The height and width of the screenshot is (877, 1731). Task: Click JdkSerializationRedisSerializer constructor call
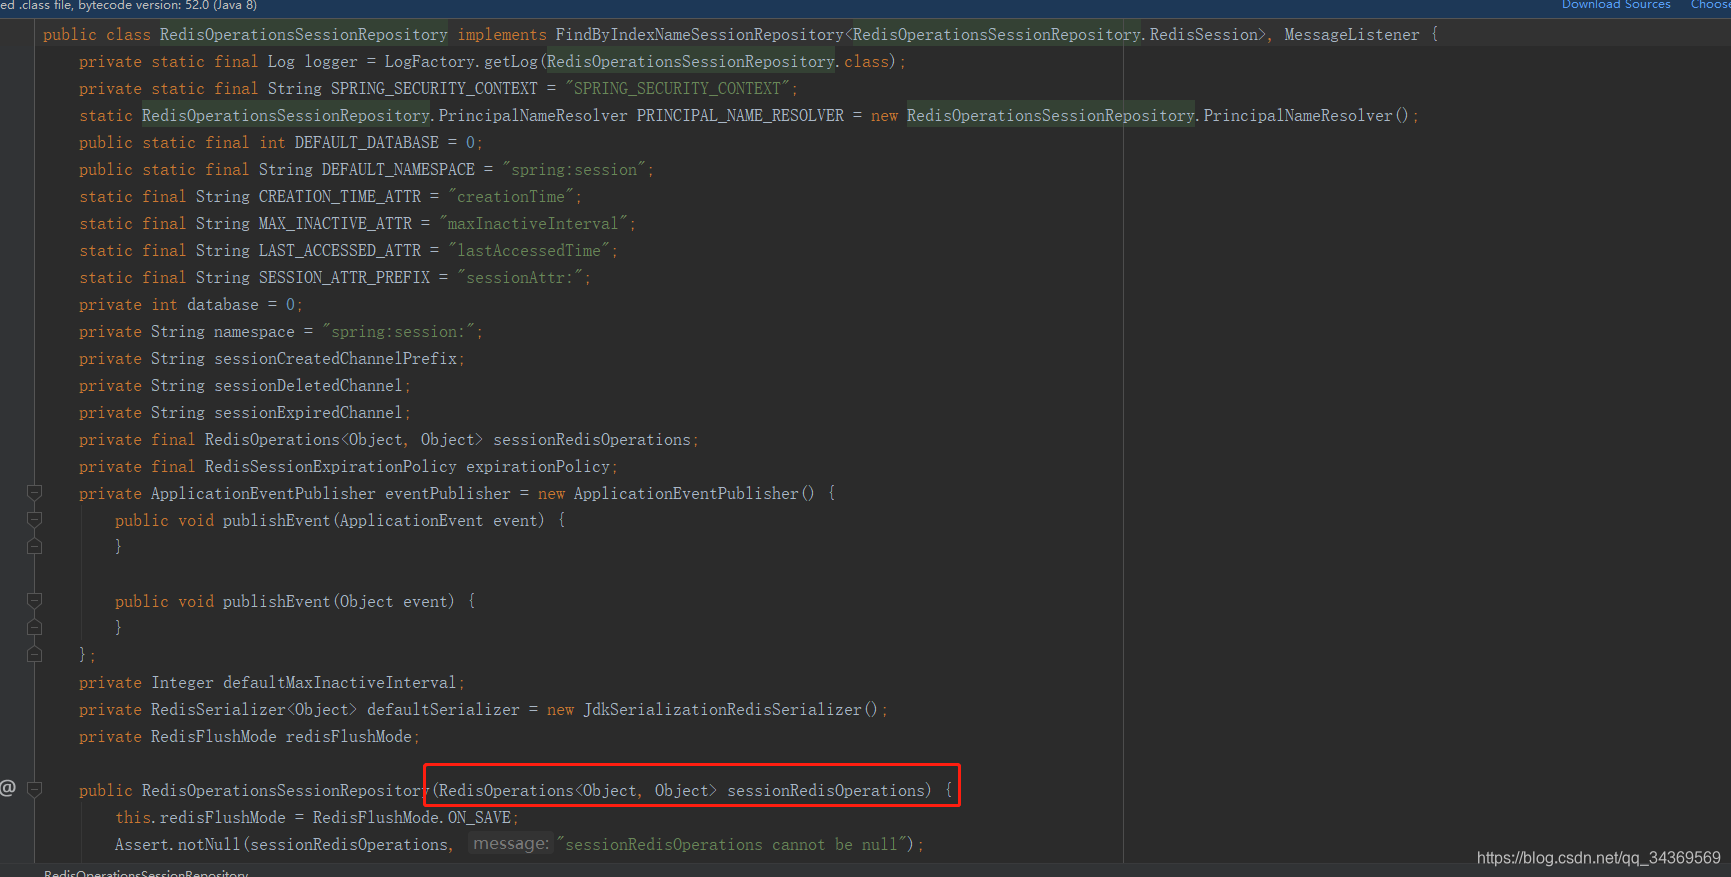coord(731,710)
